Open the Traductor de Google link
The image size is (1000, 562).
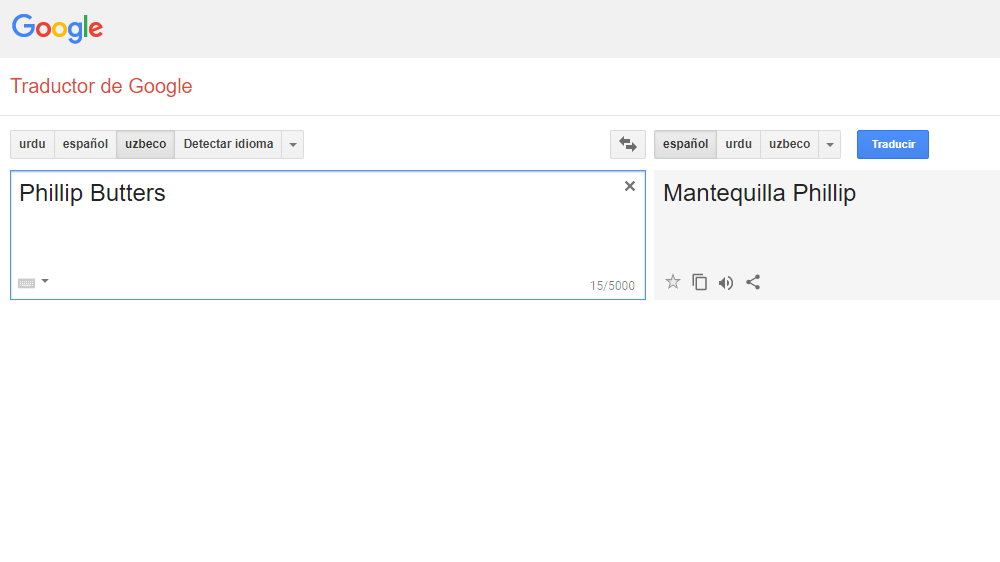101,86
